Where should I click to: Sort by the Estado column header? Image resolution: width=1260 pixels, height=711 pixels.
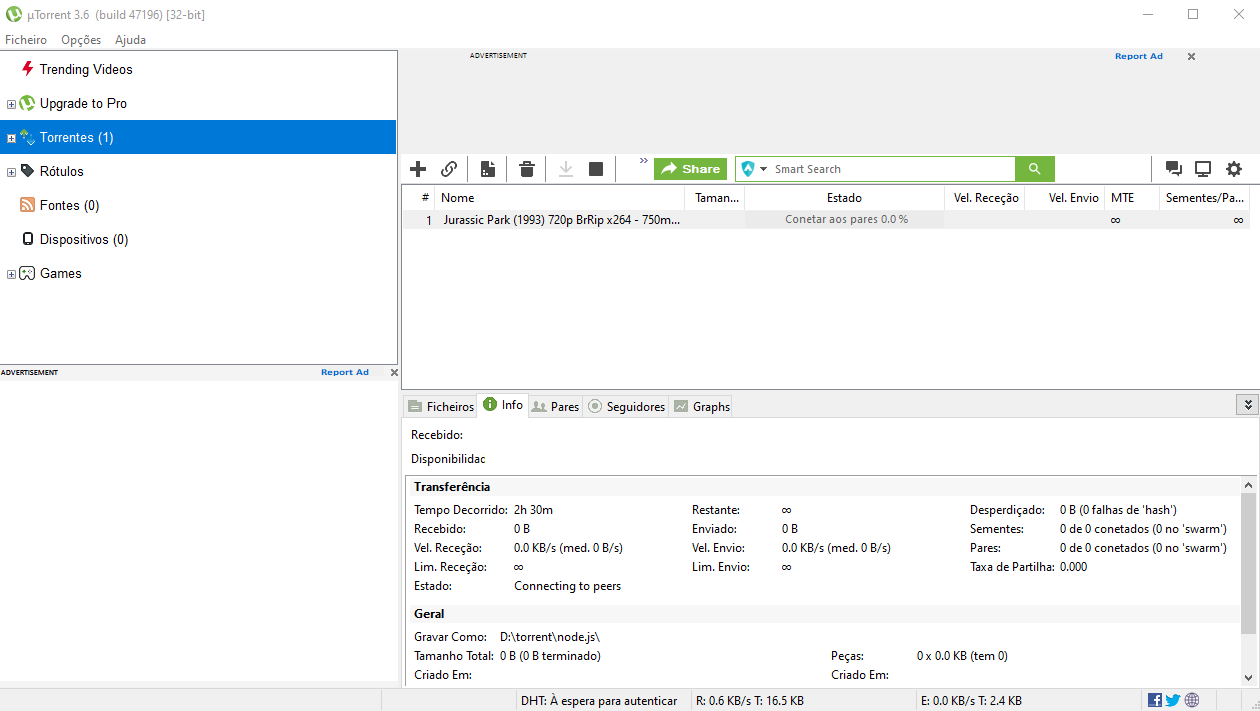[844, 198]
